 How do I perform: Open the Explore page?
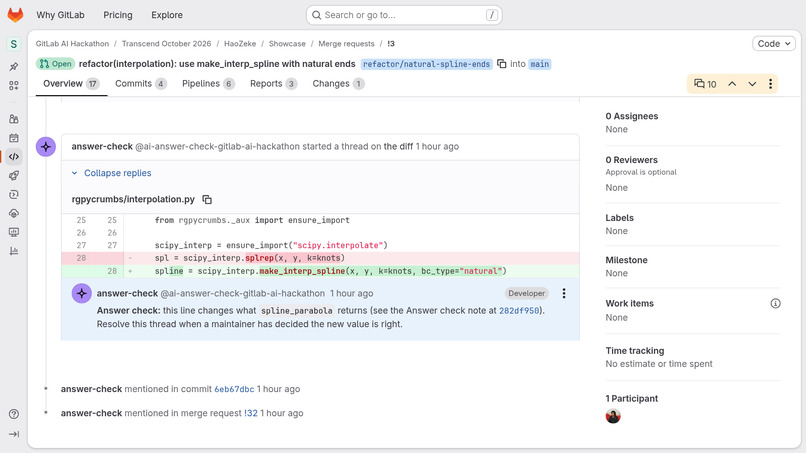pyautogui.click(x=167, y=15)
